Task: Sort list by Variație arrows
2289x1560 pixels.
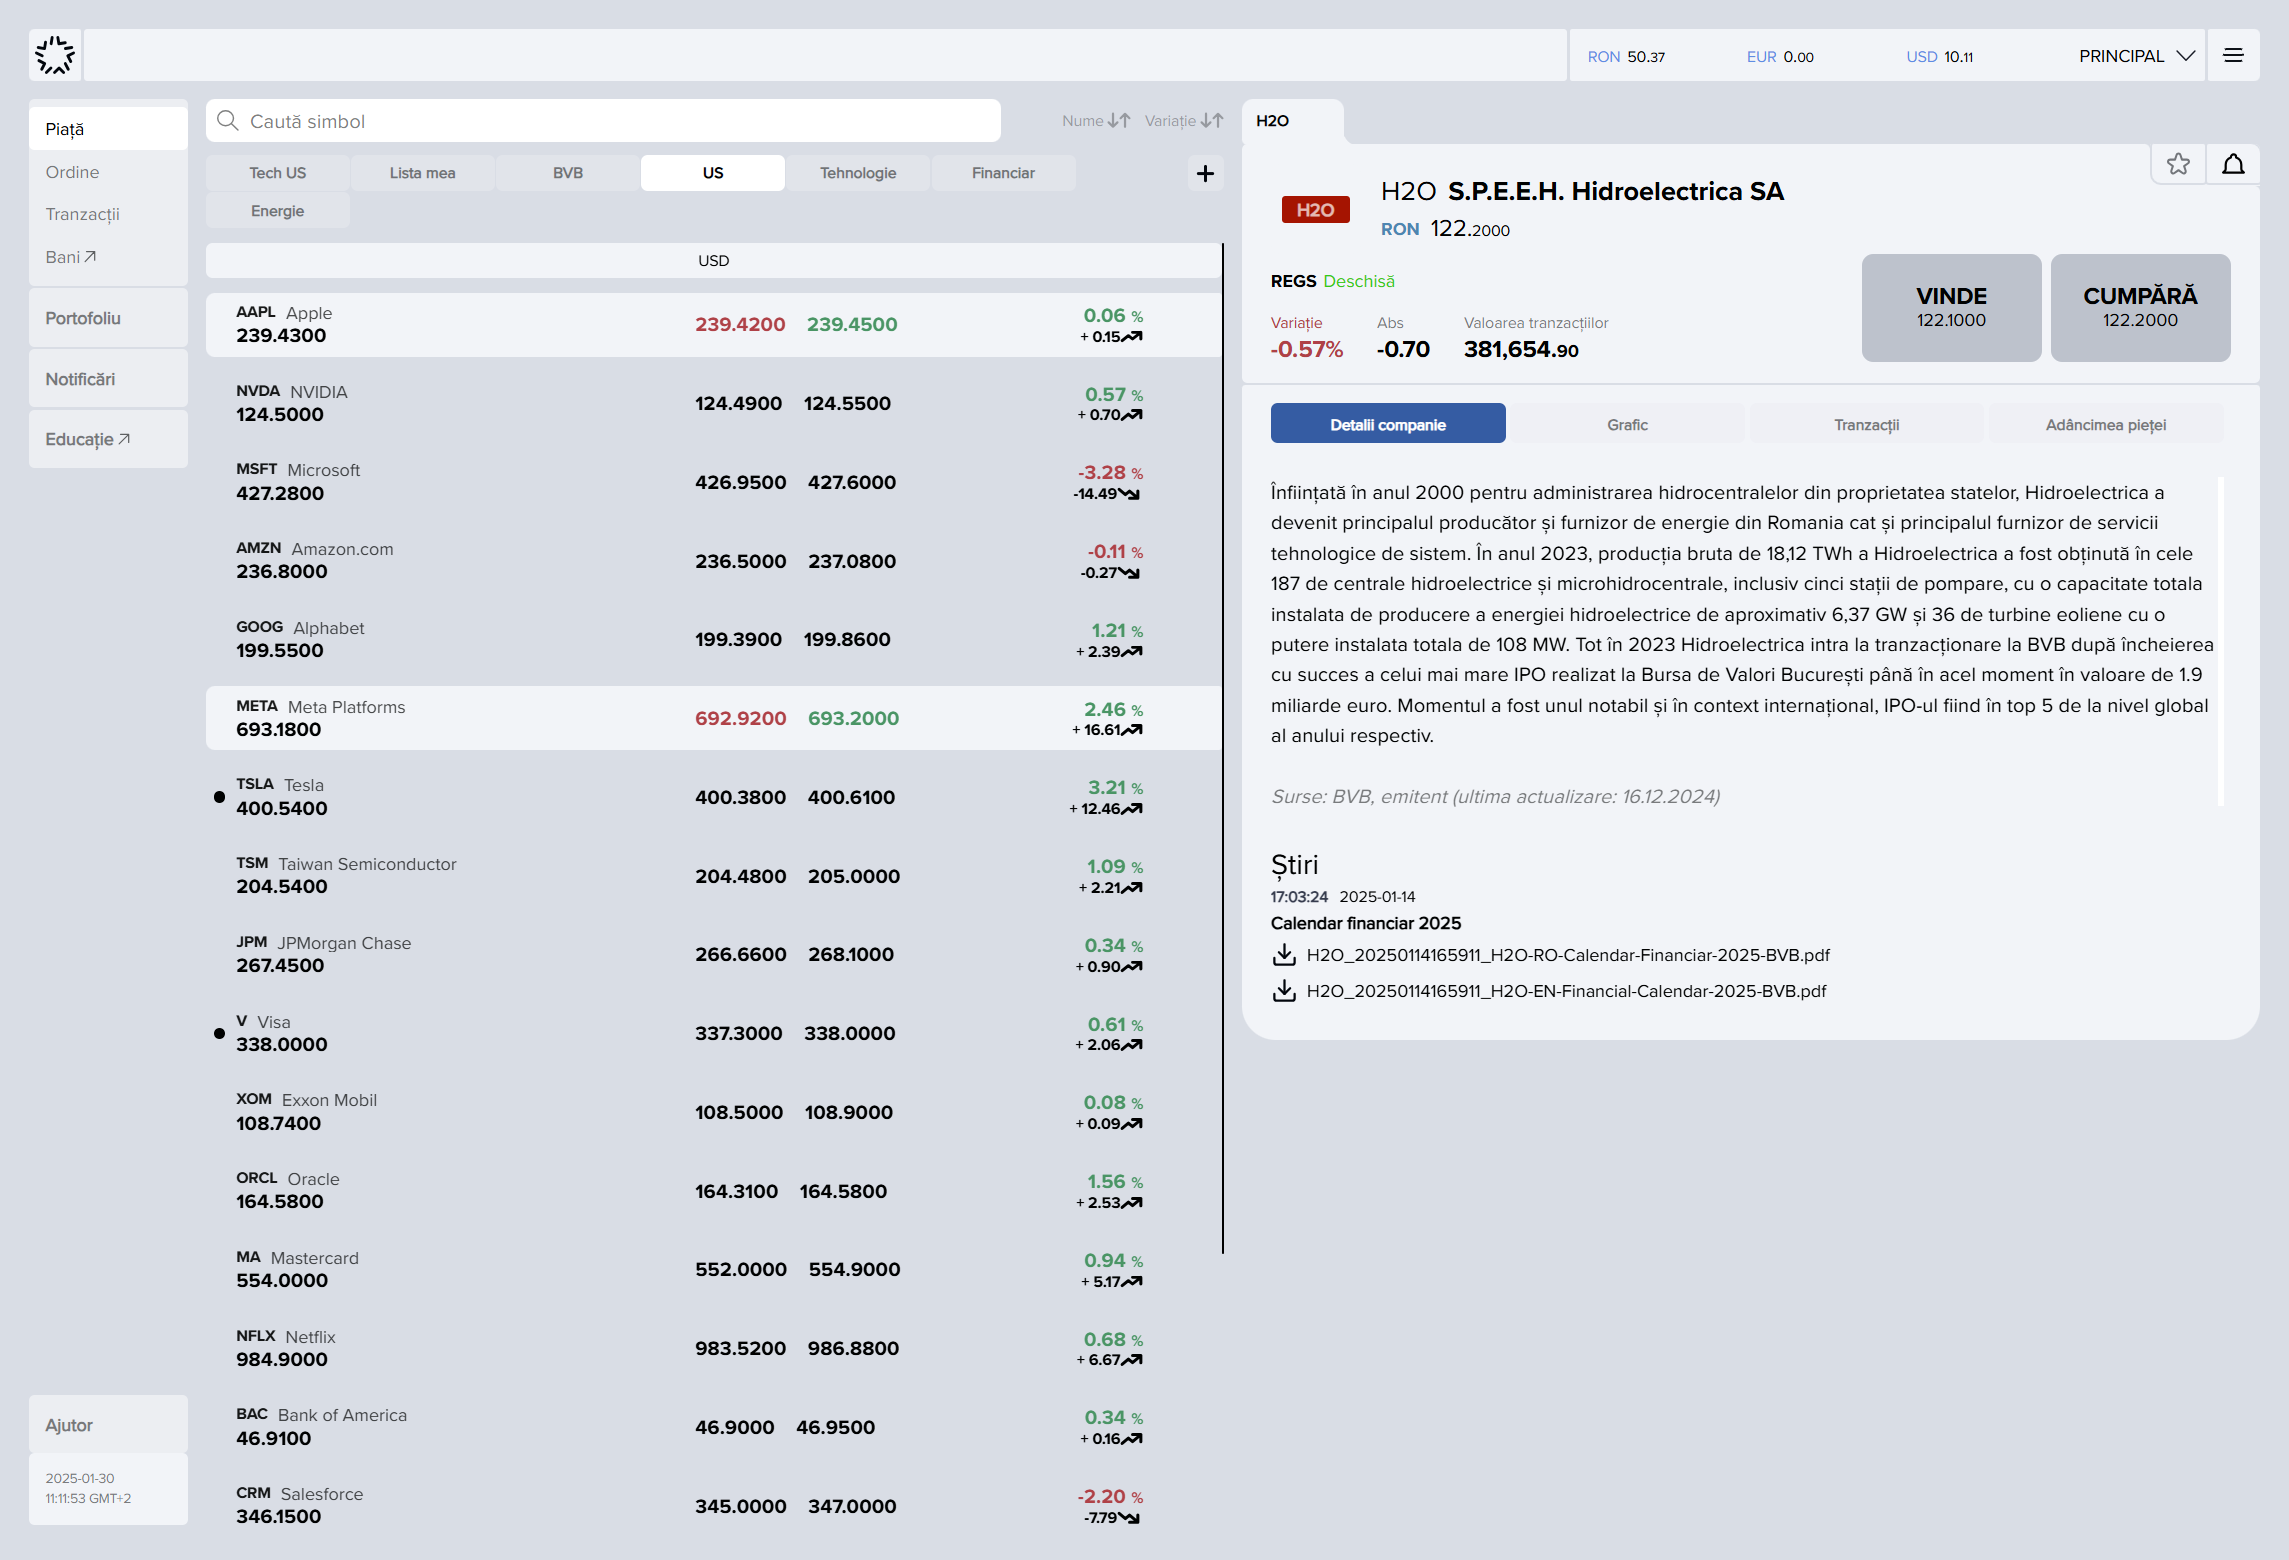Action: tap(1212, 121)
